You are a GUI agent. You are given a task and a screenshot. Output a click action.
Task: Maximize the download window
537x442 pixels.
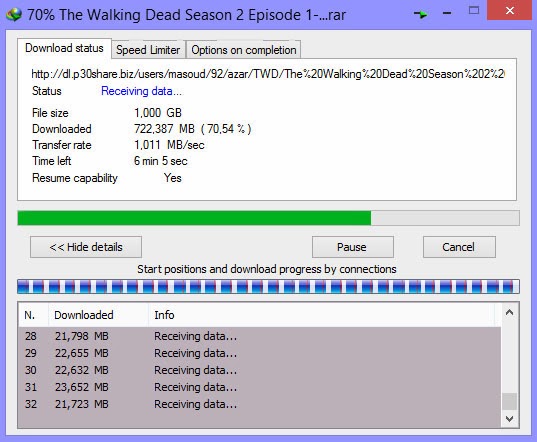(474, 10)
